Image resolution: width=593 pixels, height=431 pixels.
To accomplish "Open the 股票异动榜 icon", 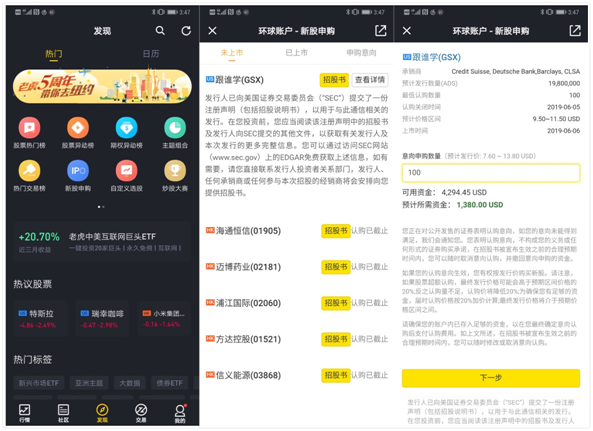I will point(78,128).
